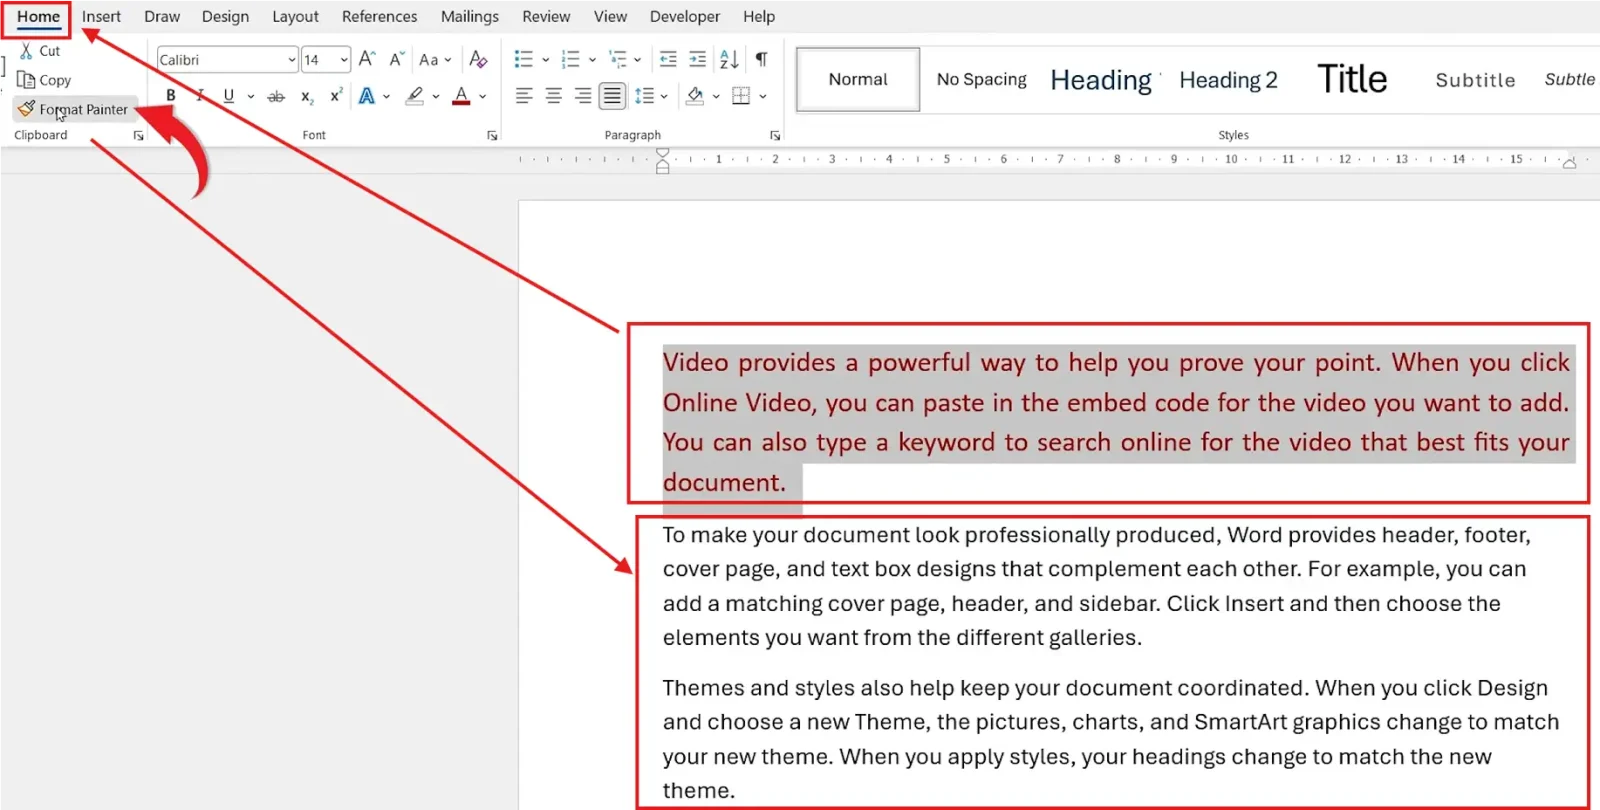Image resolution: width=1600 pixels, height=810 pixels.
Task: Apply superscript formatting
Action: 336,96
